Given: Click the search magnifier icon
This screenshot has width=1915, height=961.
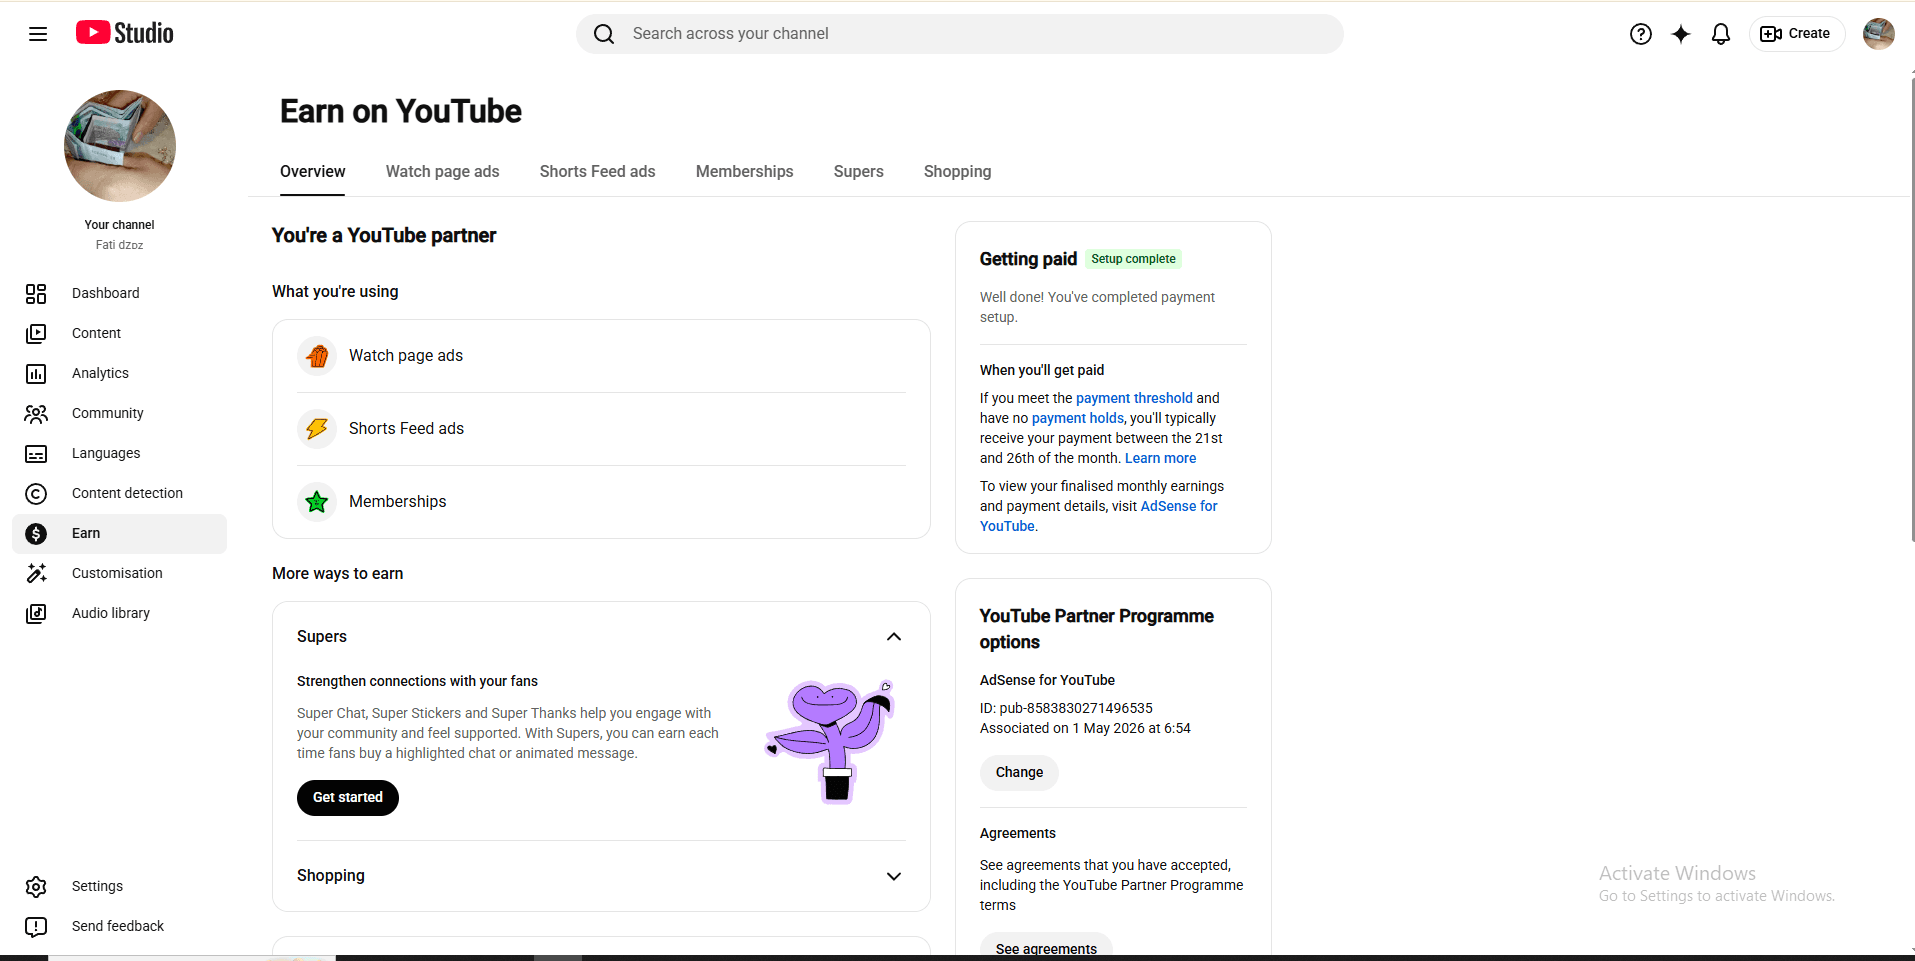Looking at the screenshot, I should pos(604,34).
